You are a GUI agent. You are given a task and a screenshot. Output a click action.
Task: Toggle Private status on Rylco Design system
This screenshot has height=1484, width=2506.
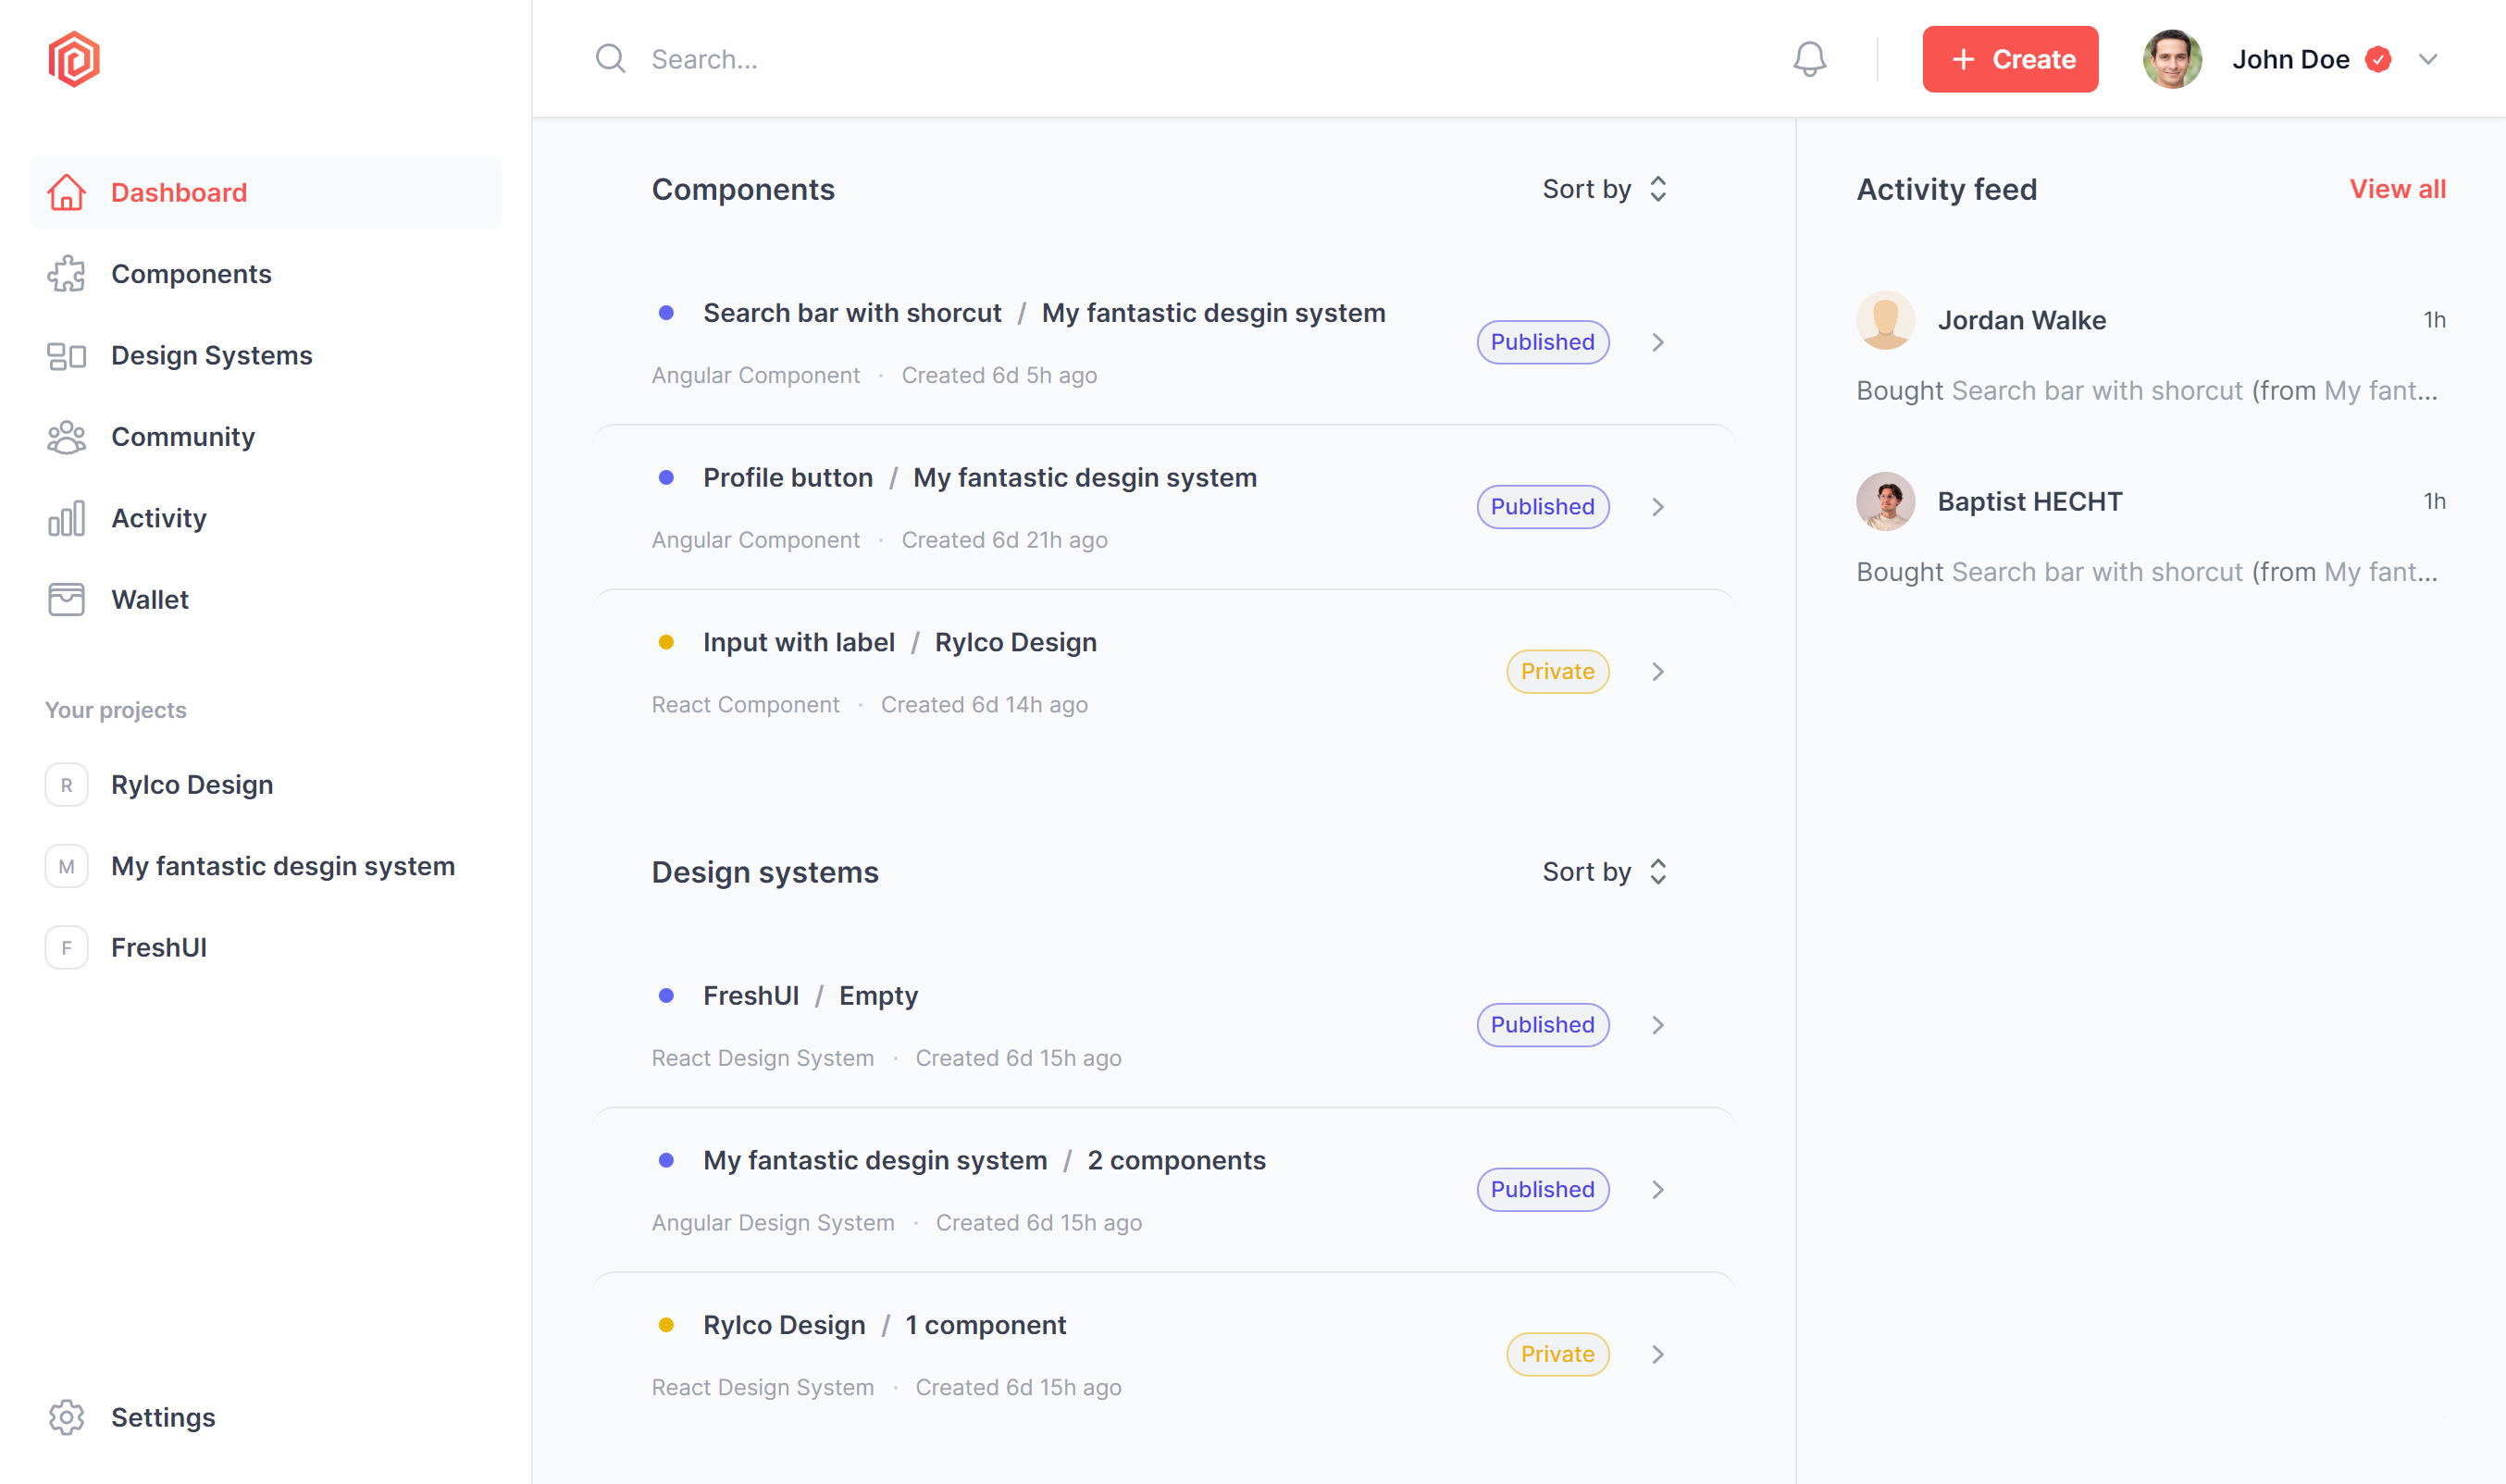coord(1557,1354)
